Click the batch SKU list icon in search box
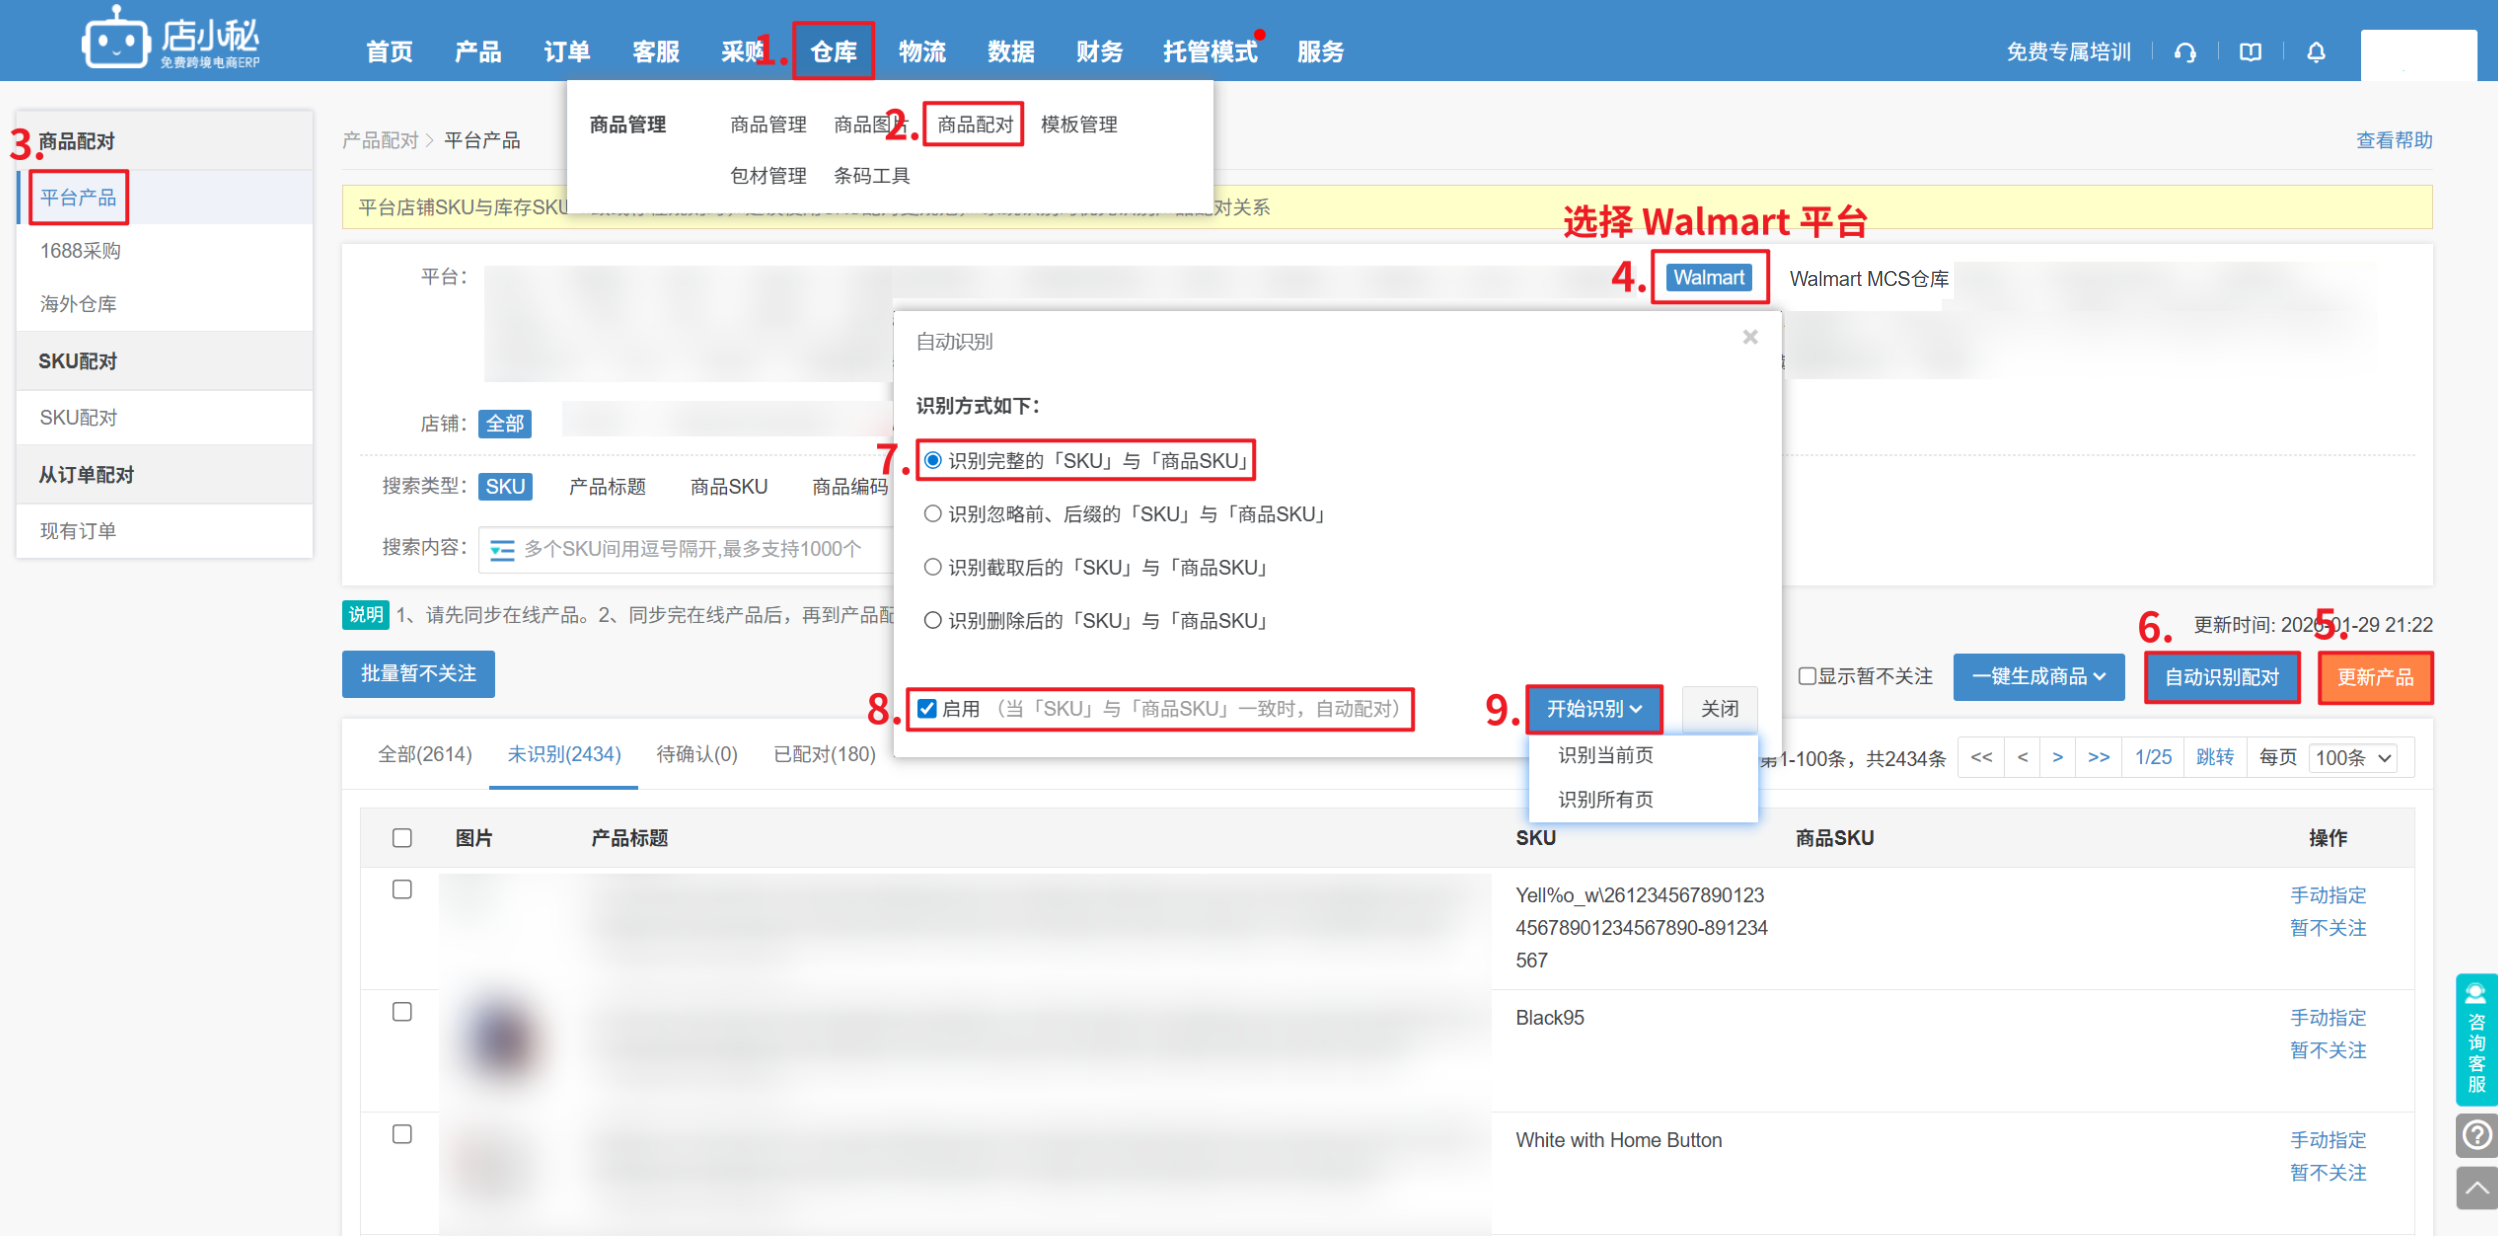Viewport: 2498px width, 1236px height. [502, 550]
